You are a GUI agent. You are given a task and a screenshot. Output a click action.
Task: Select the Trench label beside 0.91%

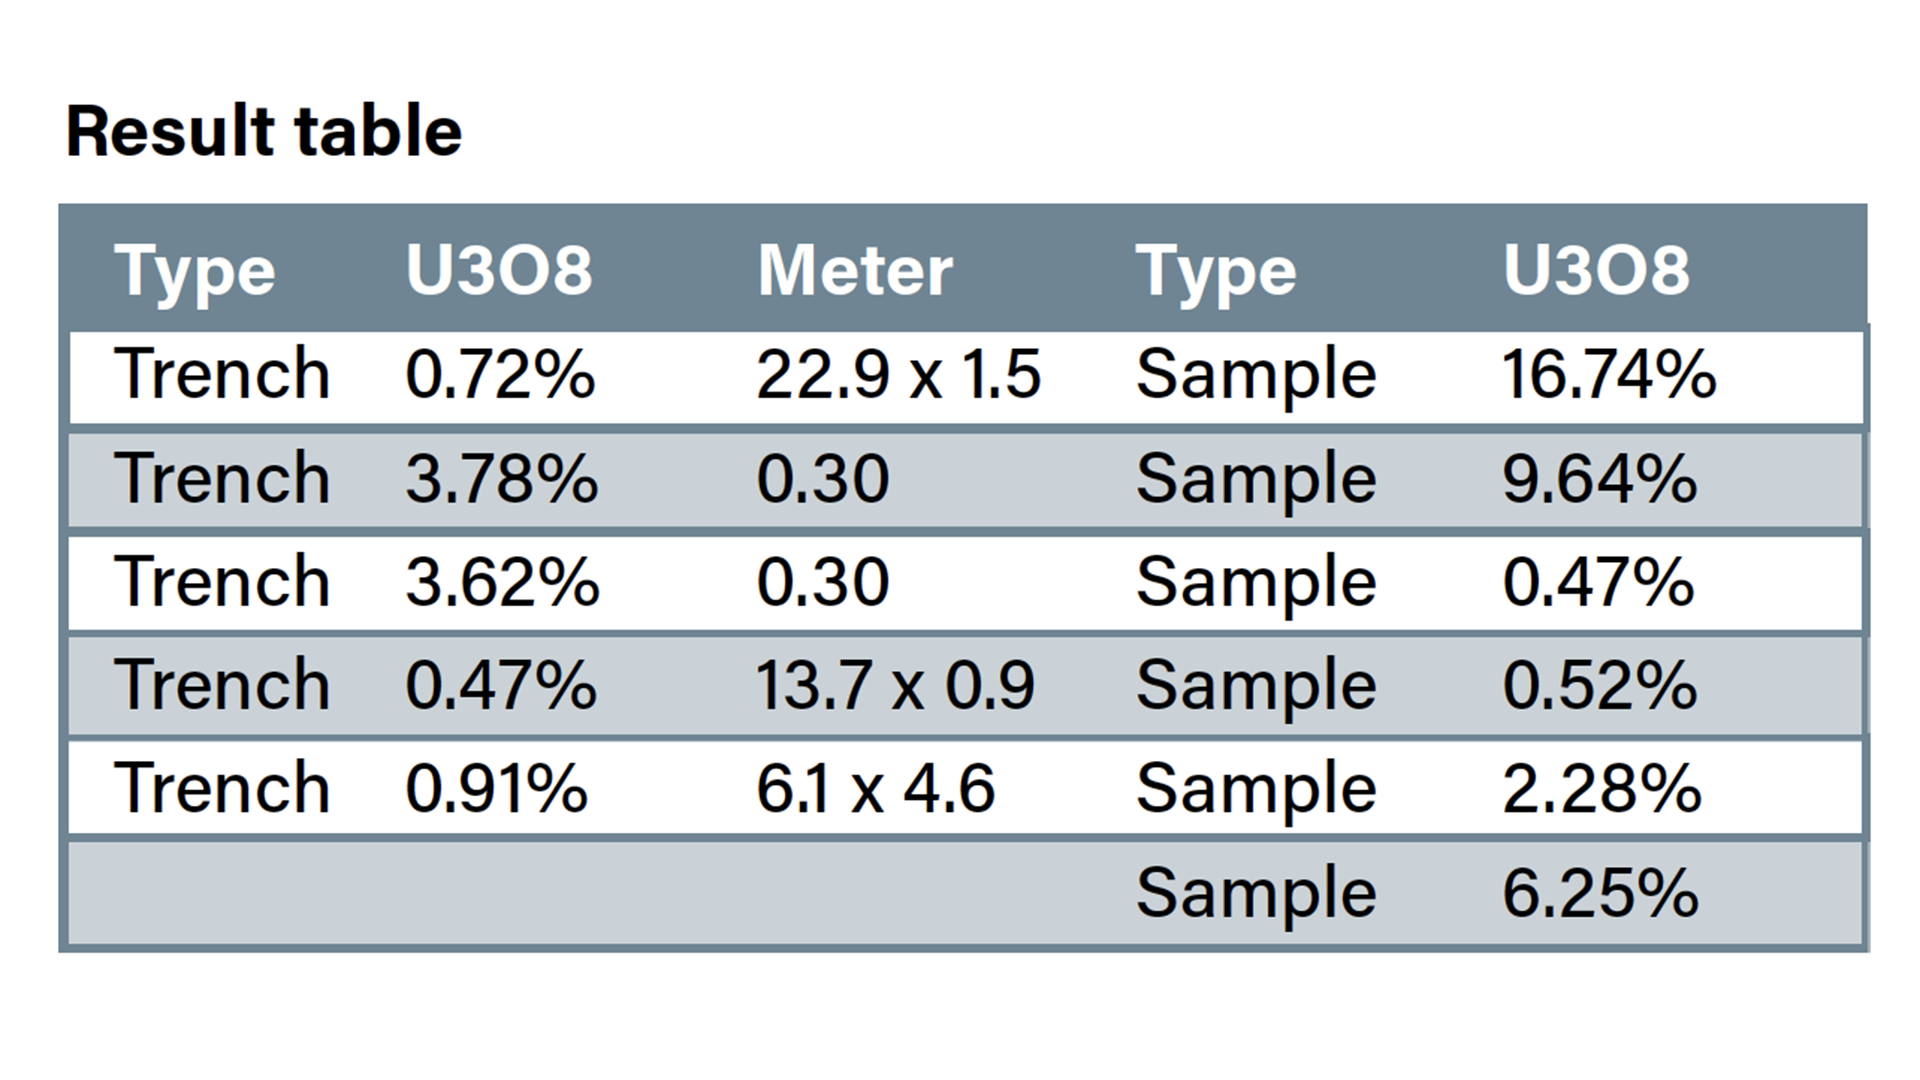pyautogui.click(x=222, y=789)
